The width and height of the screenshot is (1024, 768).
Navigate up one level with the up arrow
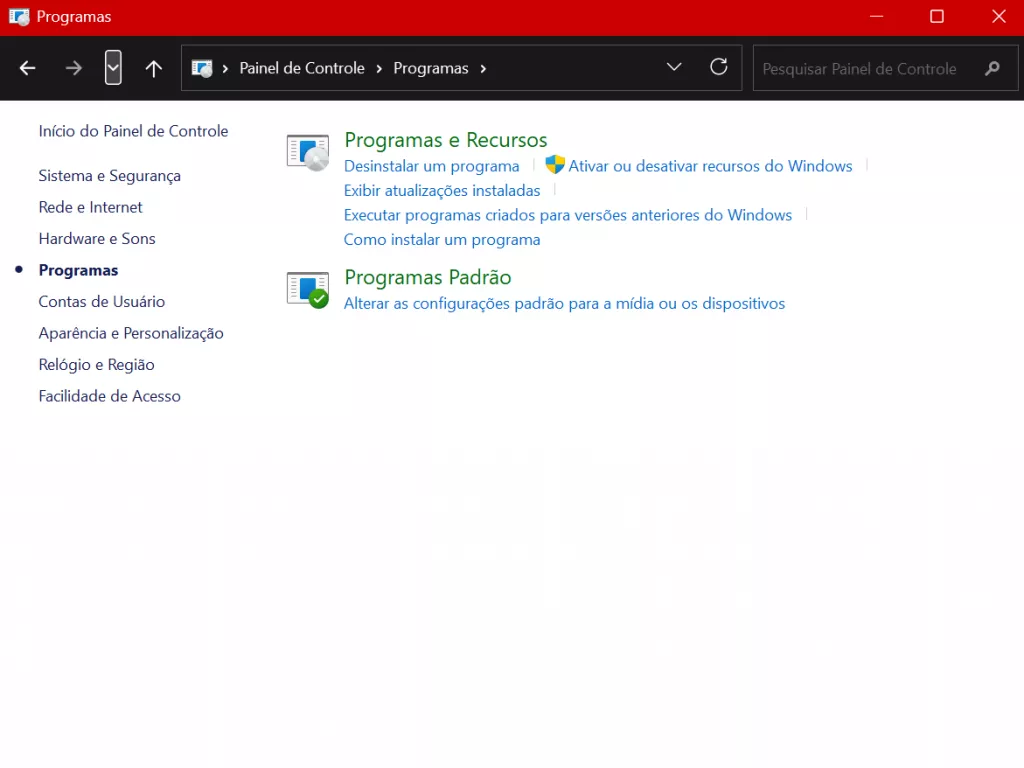(x=153, y=67)
